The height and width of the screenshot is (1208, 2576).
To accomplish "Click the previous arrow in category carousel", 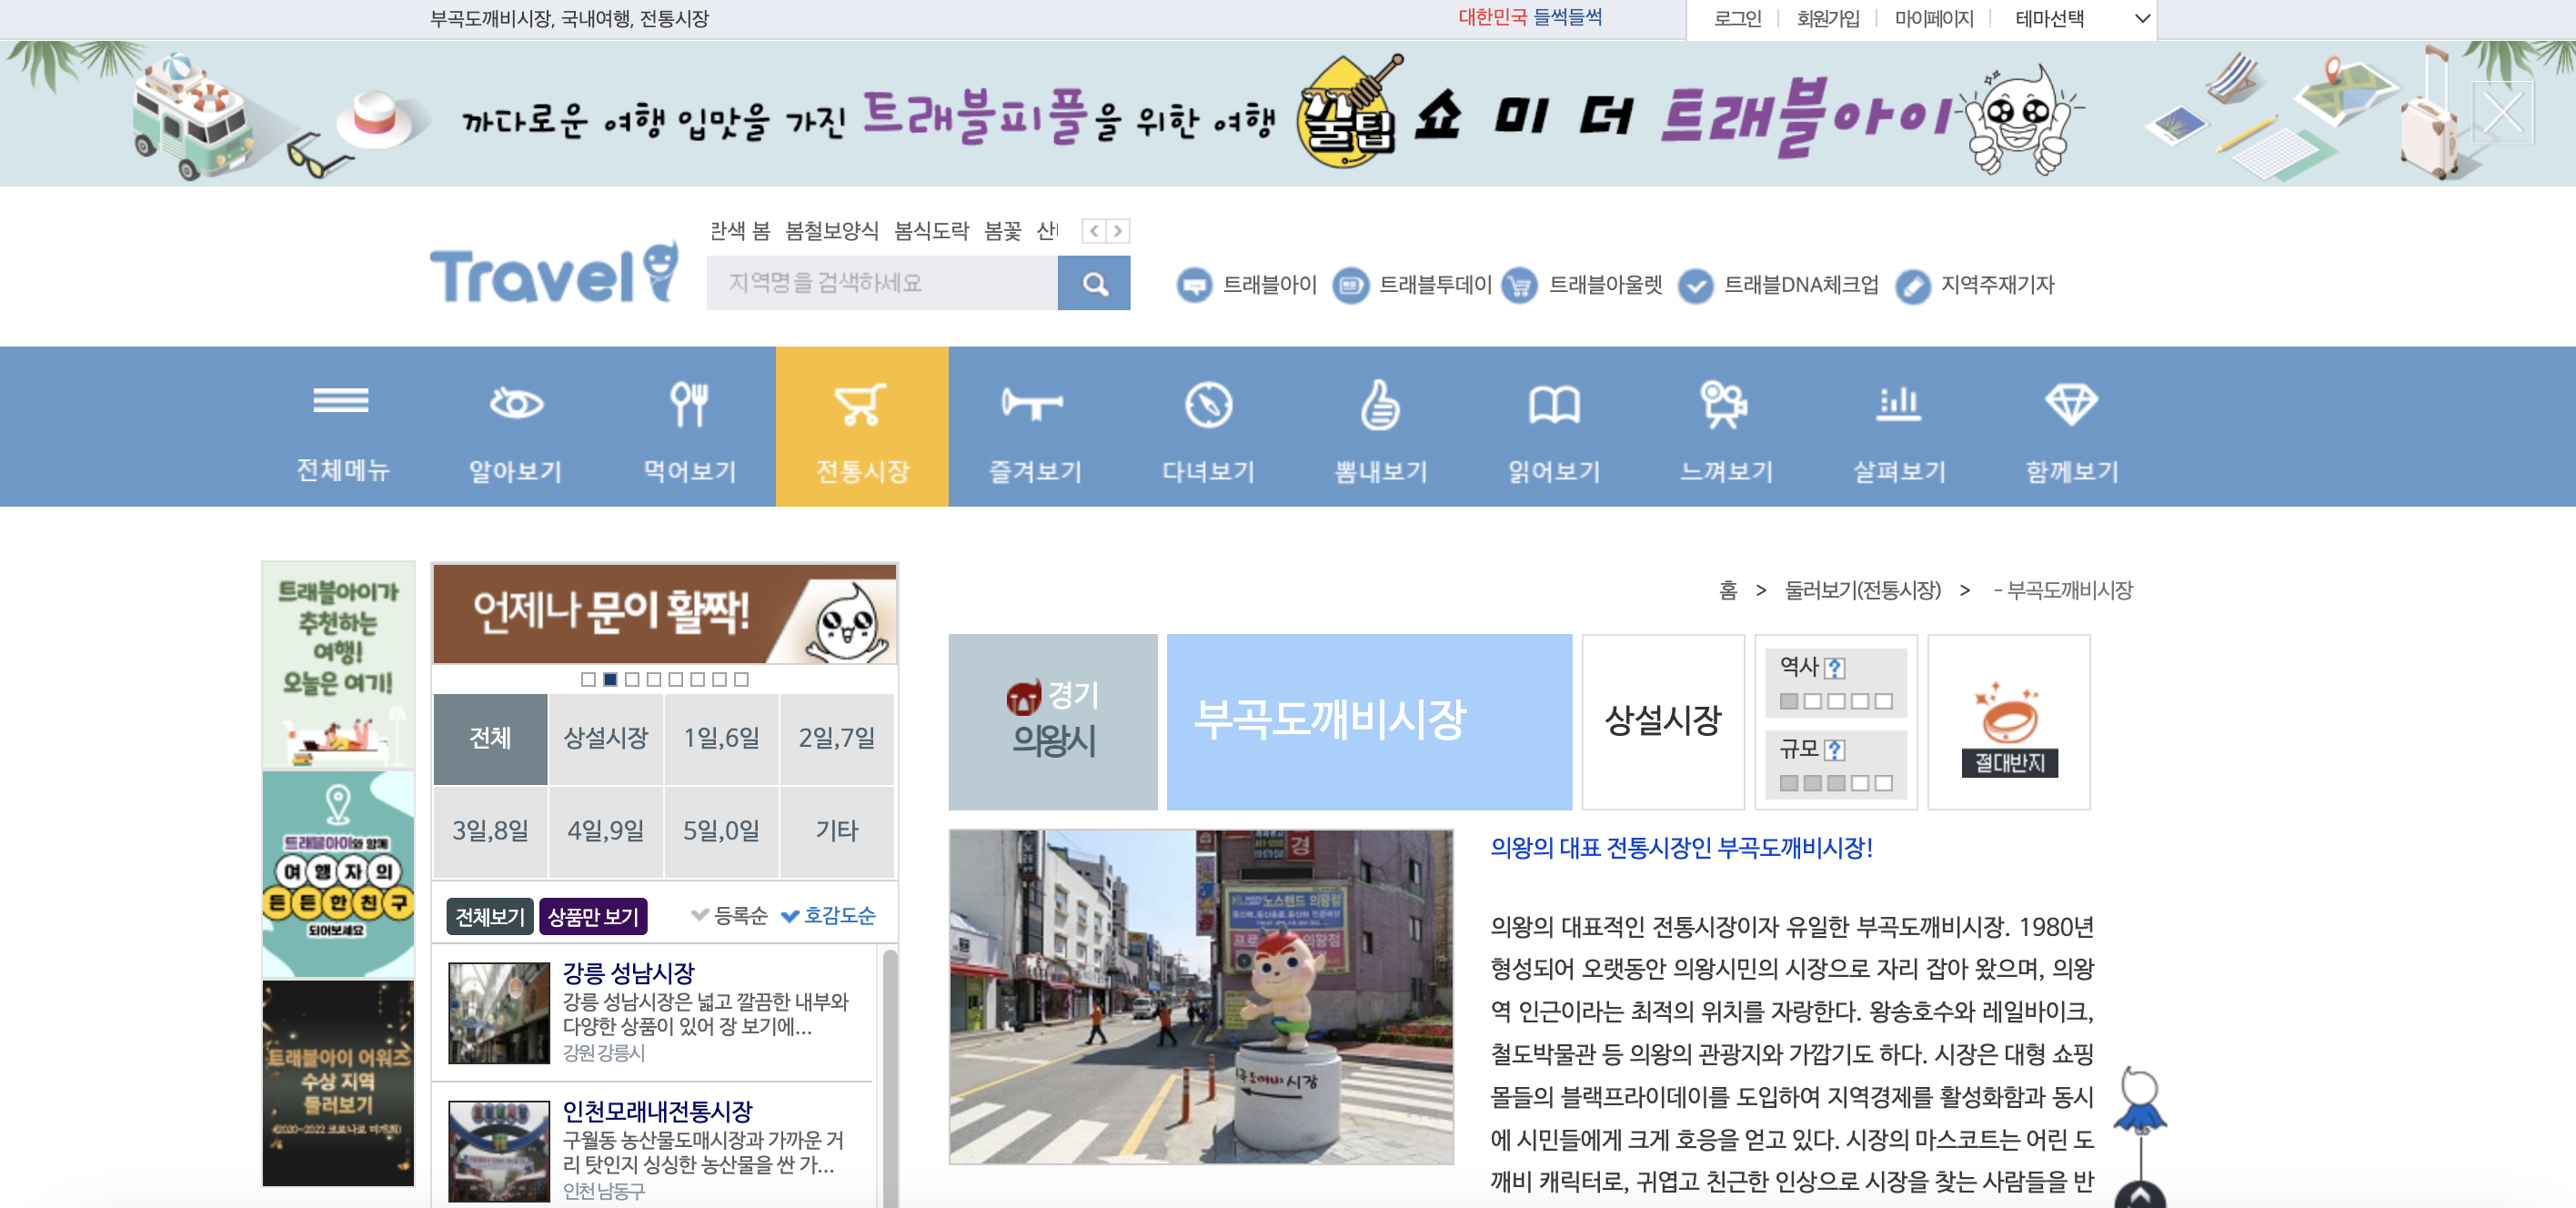I will click(x=1092, y=231).
